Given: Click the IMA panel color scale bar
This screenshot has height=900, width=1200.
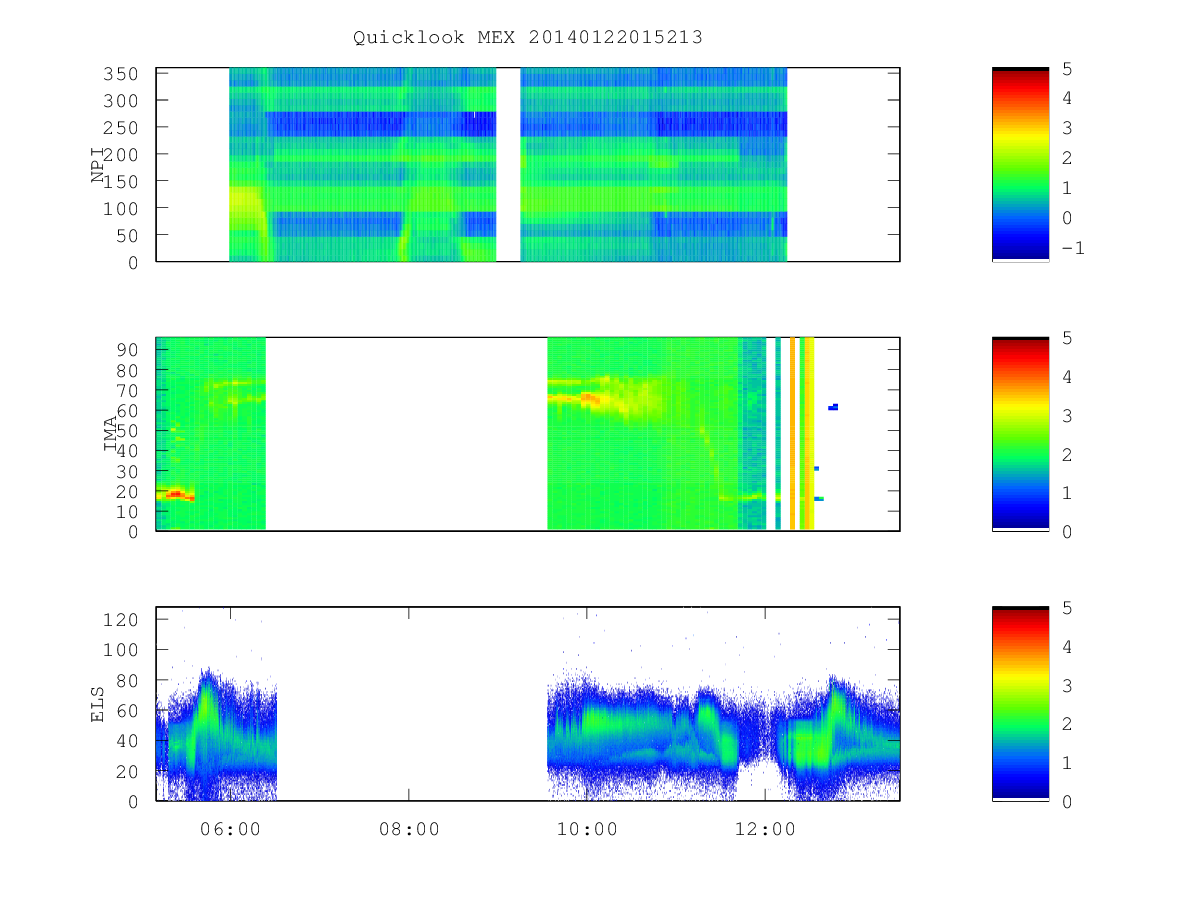Looking at the screenshot, I should [x=1020, y=434].
